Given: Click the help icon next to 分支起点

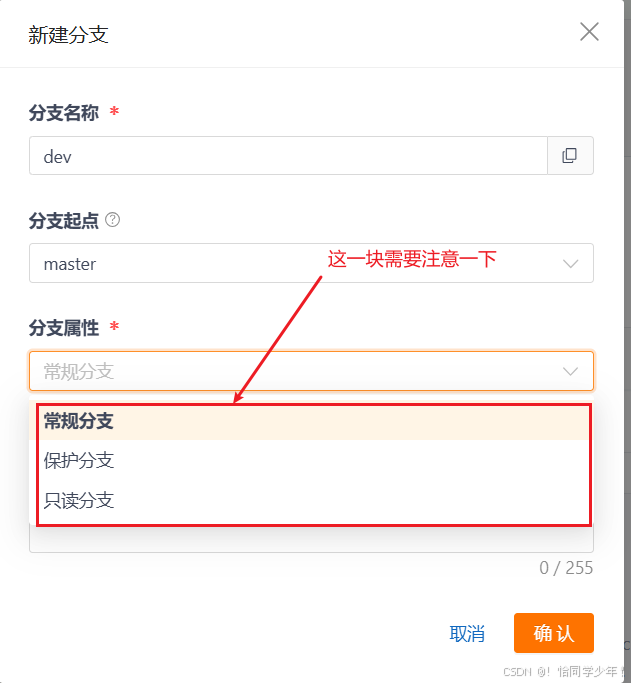Looking at the screenshot, I should pyautogui.click(x=113, y=220).
